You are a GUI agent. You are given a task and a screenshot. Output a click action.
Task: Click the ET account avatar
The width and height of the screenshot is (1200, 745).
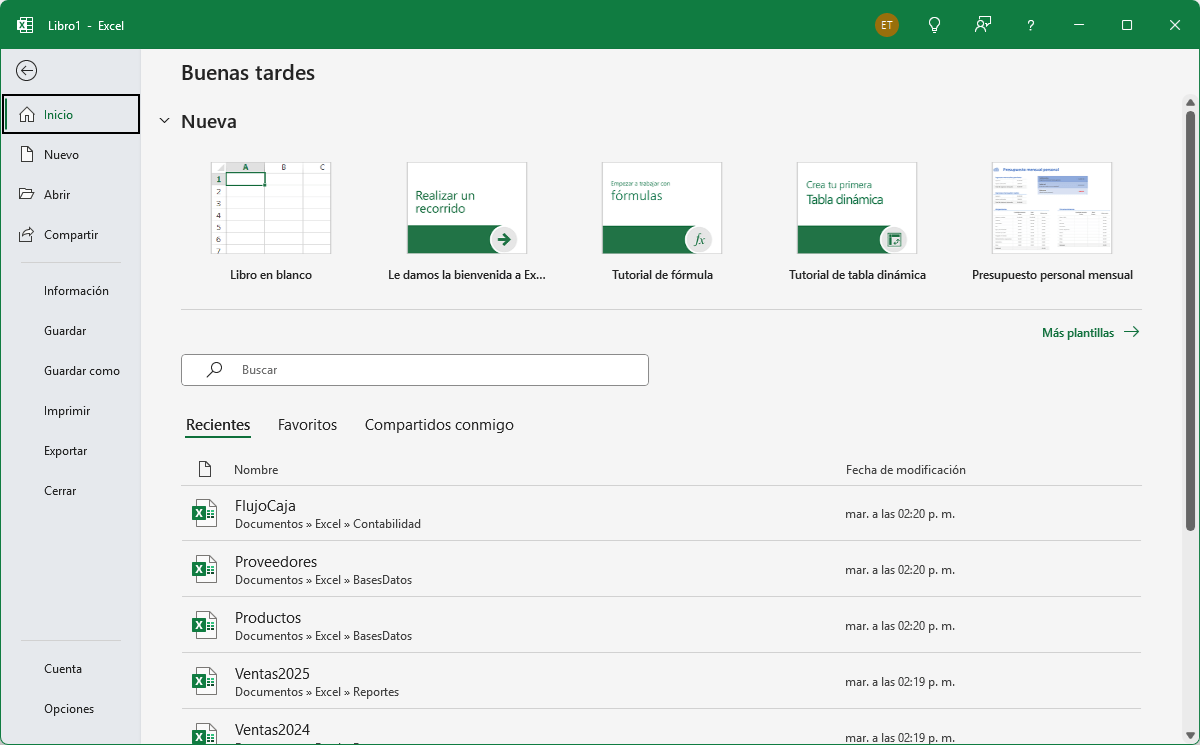tap(887, 25)
